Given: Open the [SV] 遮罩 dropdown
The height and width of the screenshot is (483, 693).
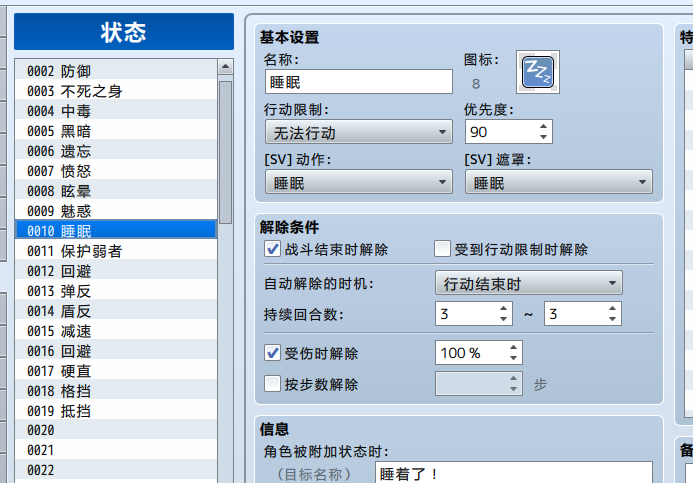Looking at the screenshot, I should coord(559,182).
